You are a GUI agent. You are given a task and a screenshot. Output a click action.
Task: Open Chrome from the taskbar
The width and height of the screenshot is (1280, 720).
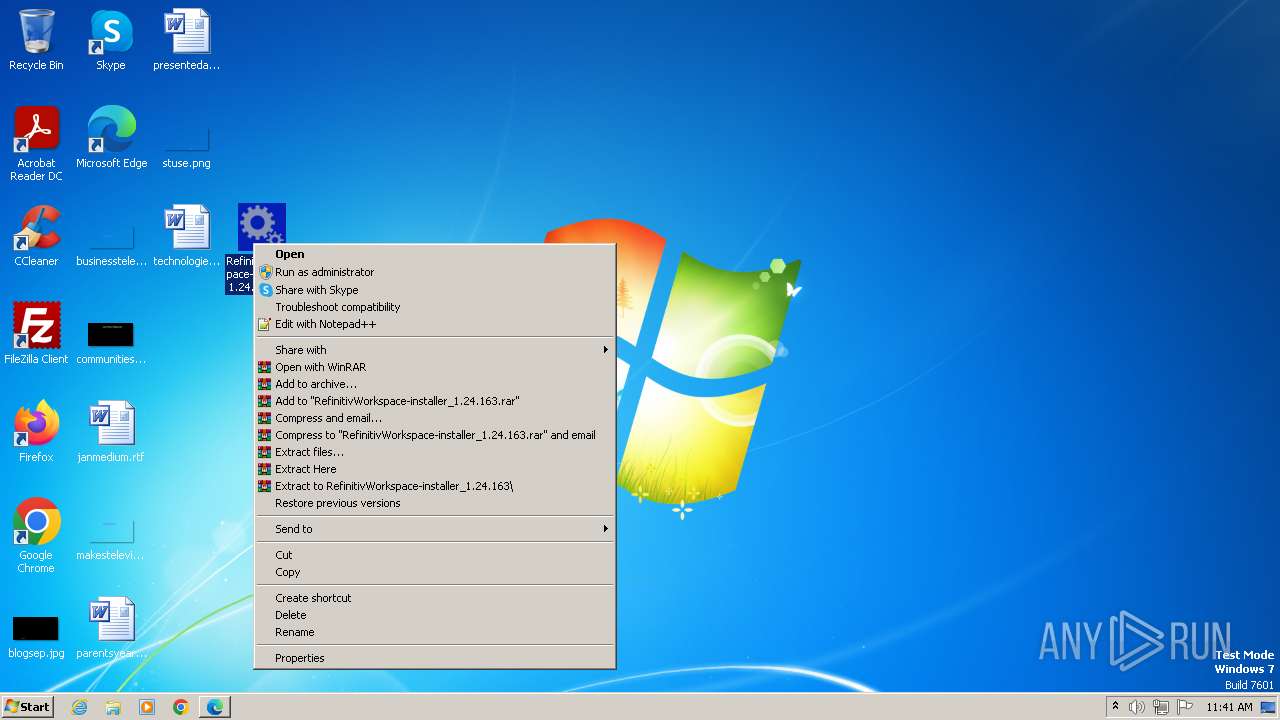[181, 707]
